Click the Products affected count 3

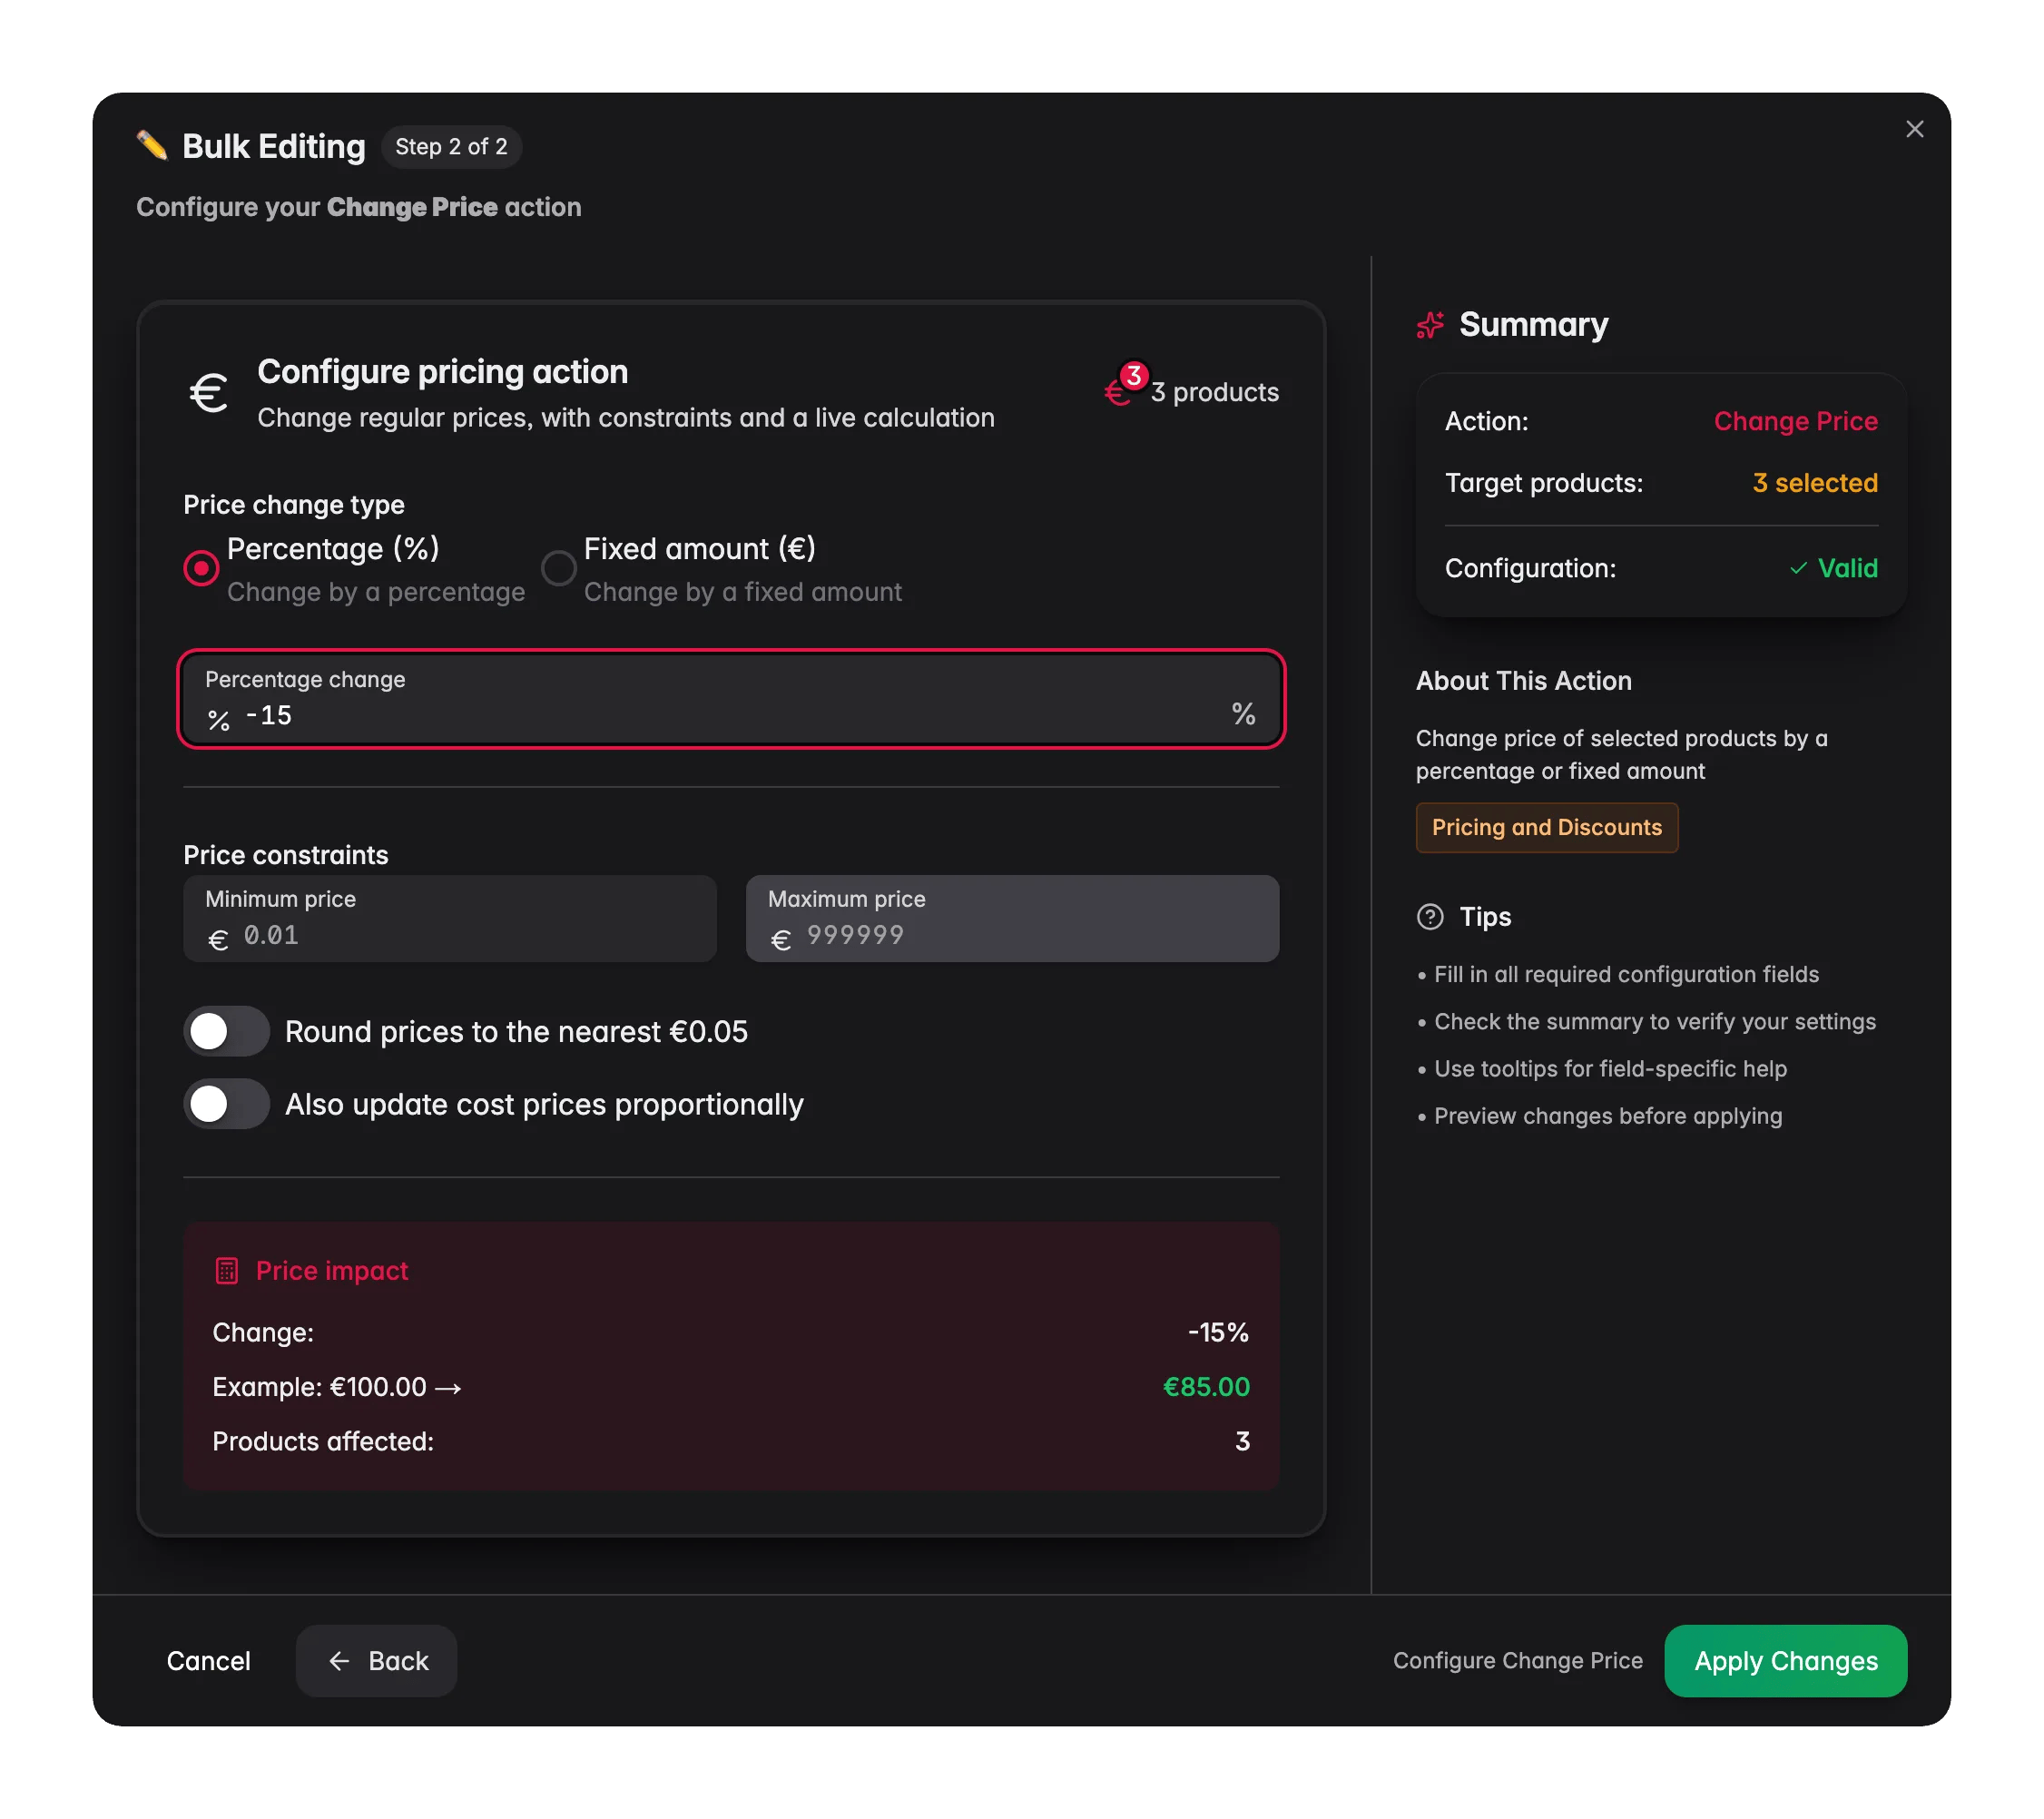click(1242, 1441)
